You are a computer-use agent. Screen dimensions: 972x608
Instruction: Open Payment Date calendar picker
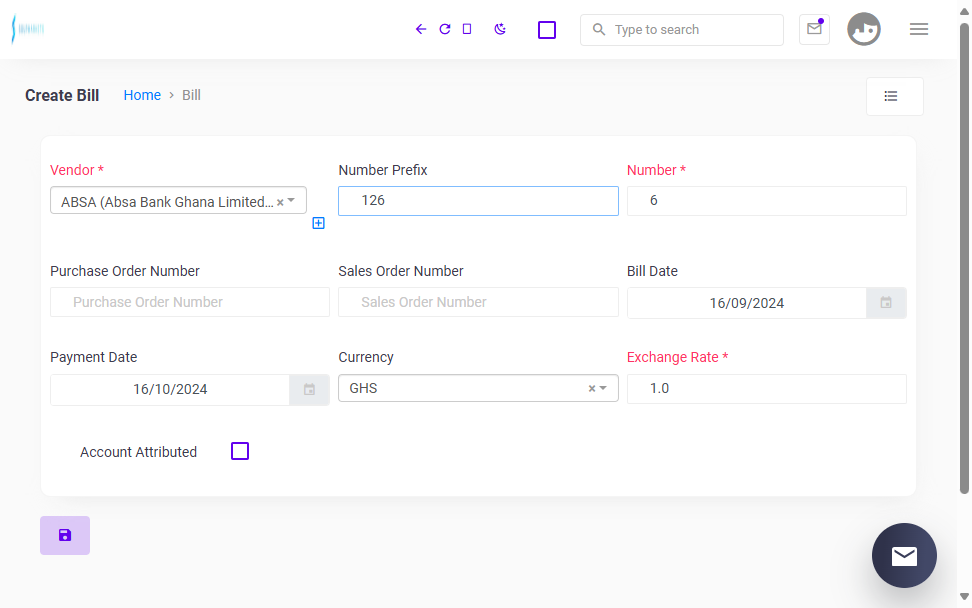click(309, 390)
